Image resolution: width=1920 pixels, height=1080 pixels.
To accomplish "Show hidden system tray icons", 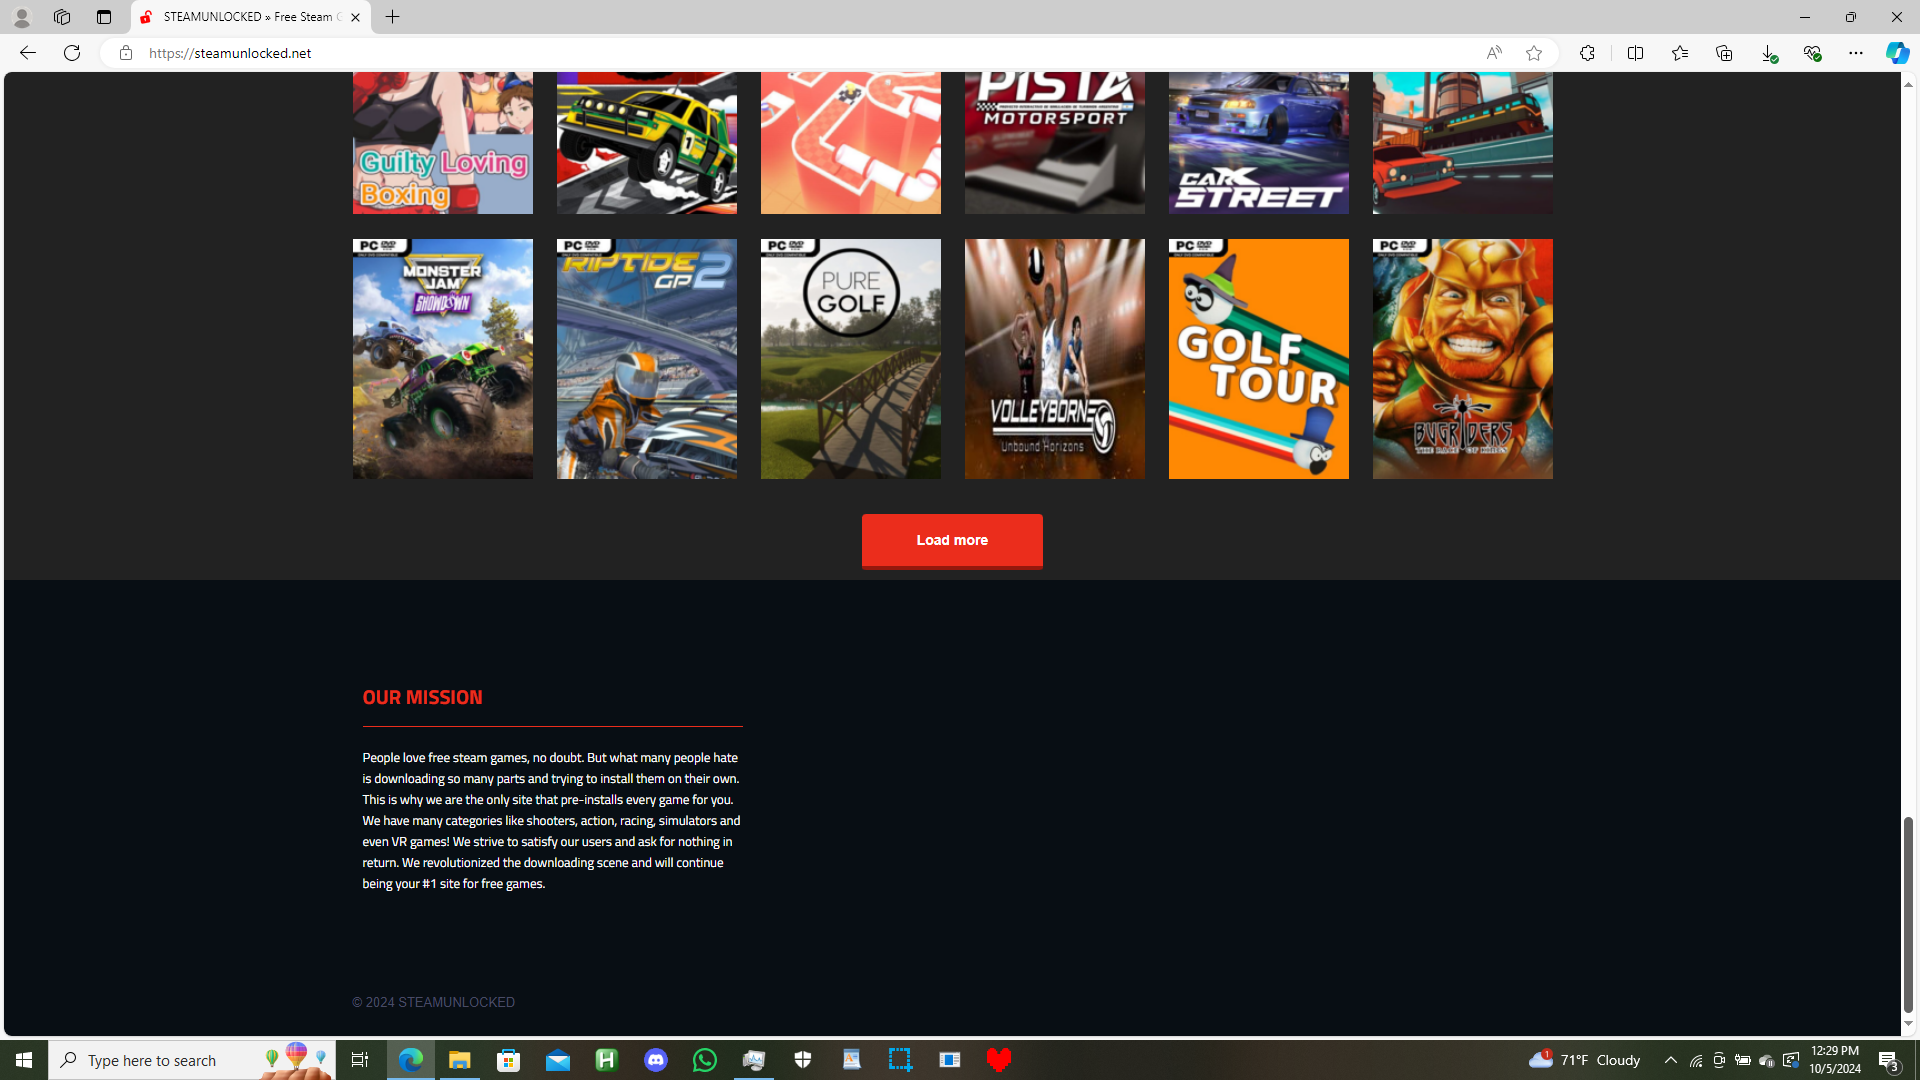I will tap(1670, 1060).
